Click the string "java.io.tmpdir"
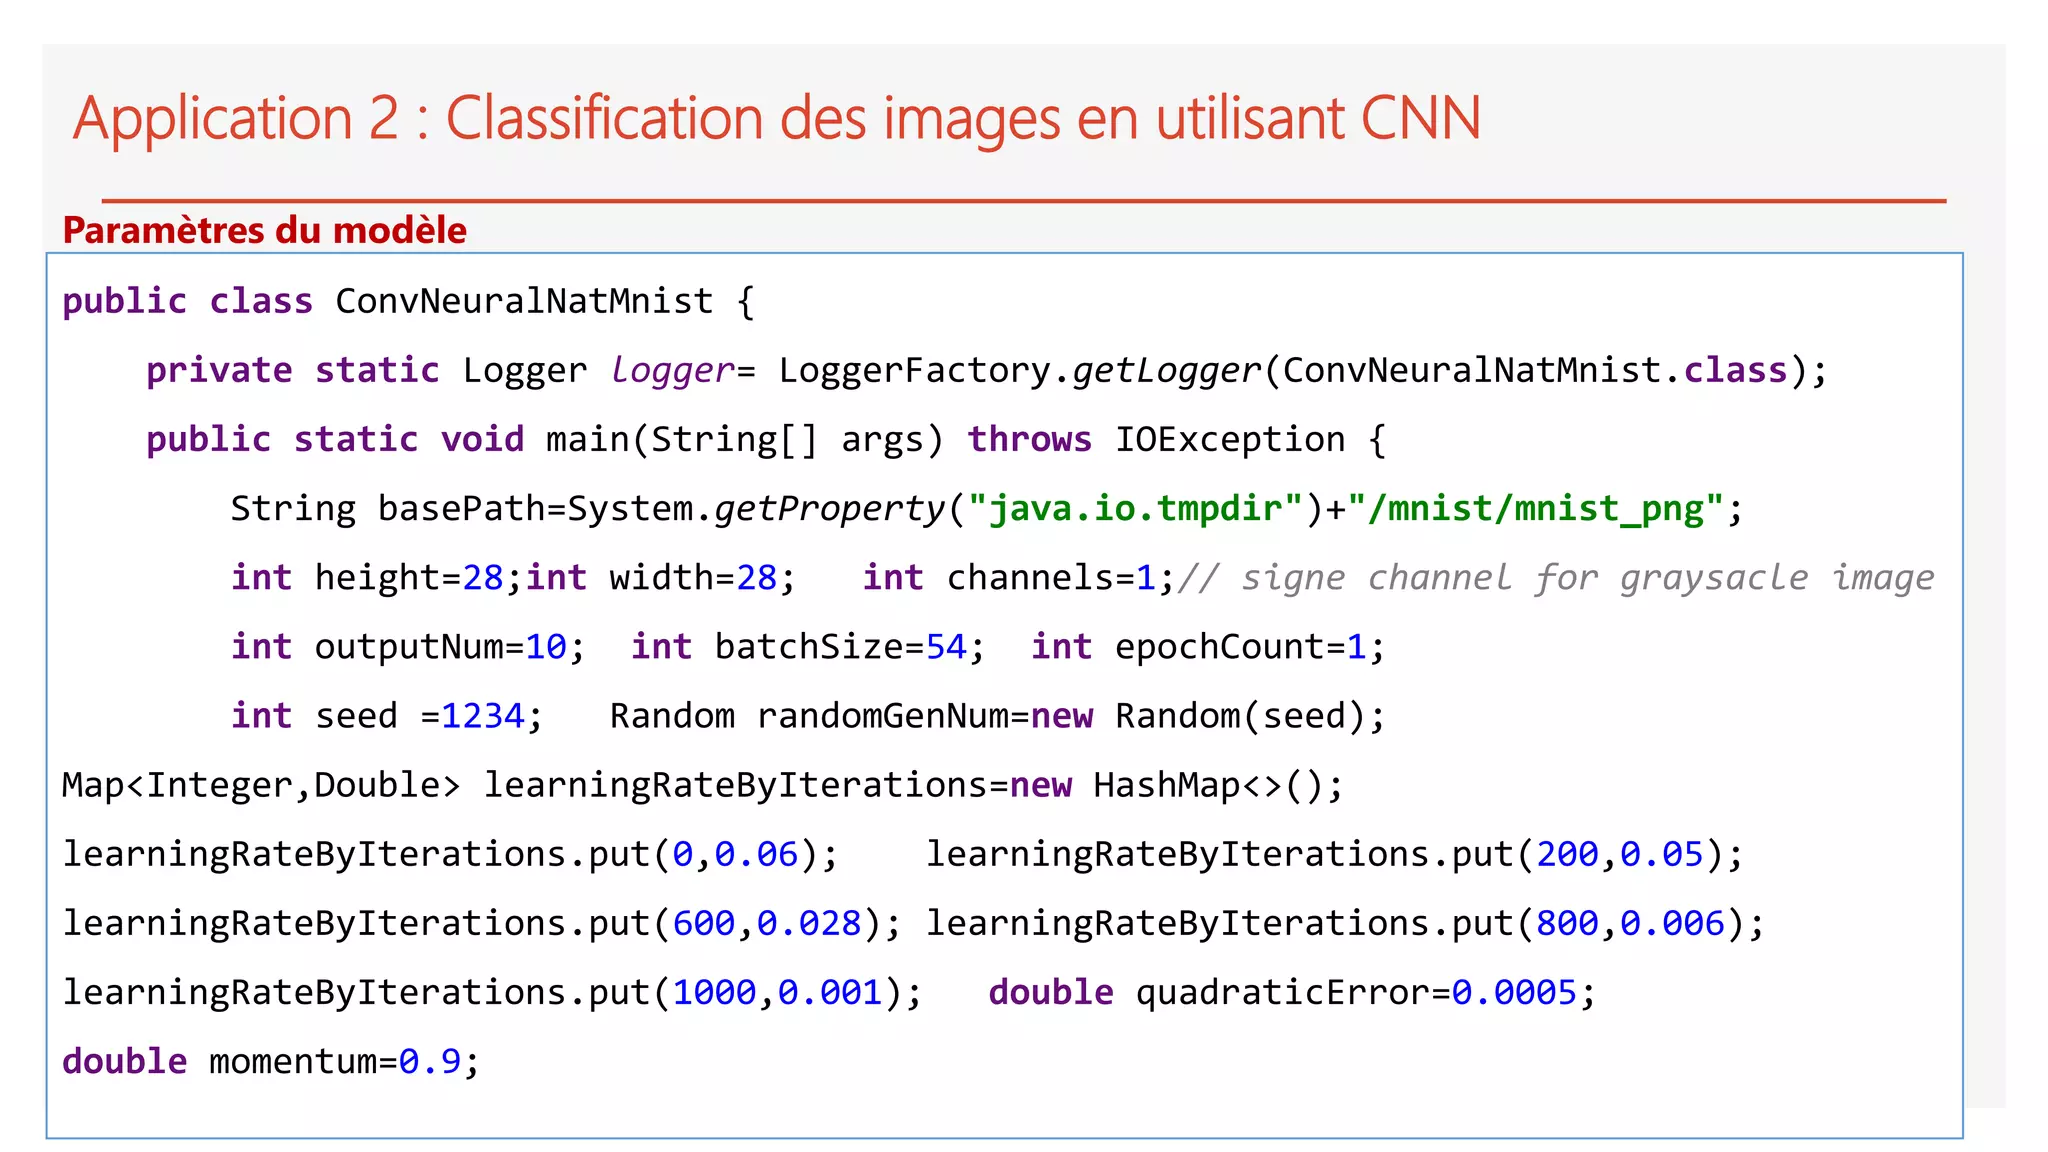Screen dimensions: 2048x1152 1135,508
